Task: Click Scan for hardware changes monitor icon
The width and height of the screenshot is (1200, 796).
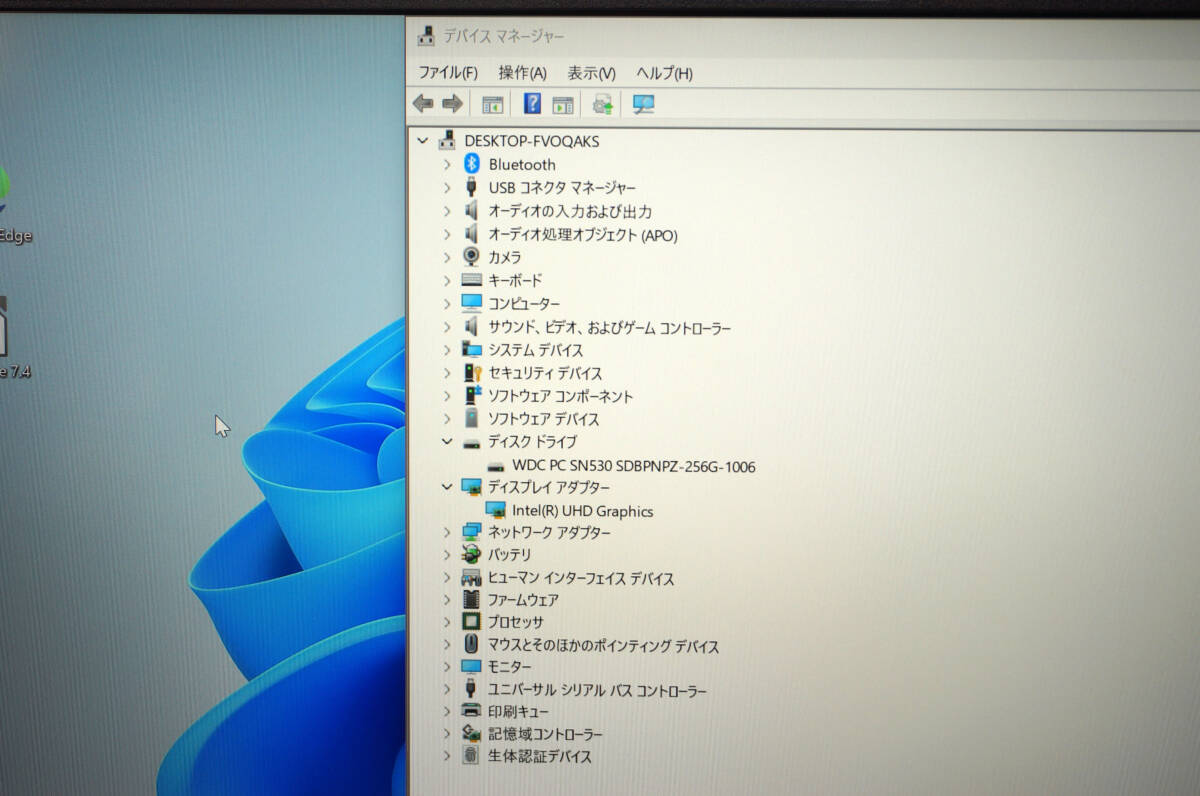Action: (x=643, y=104)
